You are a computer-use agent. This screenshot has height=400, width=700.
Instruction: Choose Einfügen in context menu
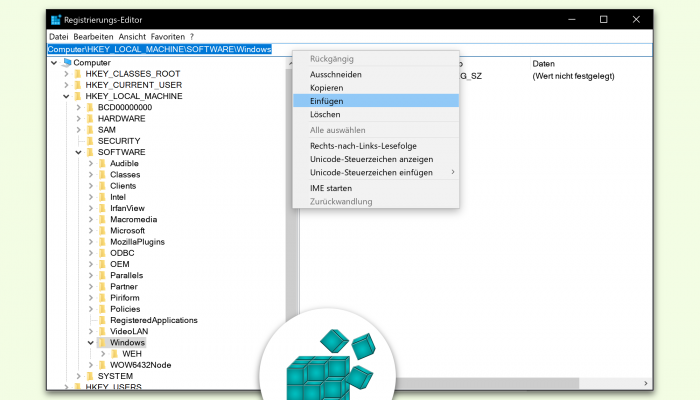[x=376, y=101]
